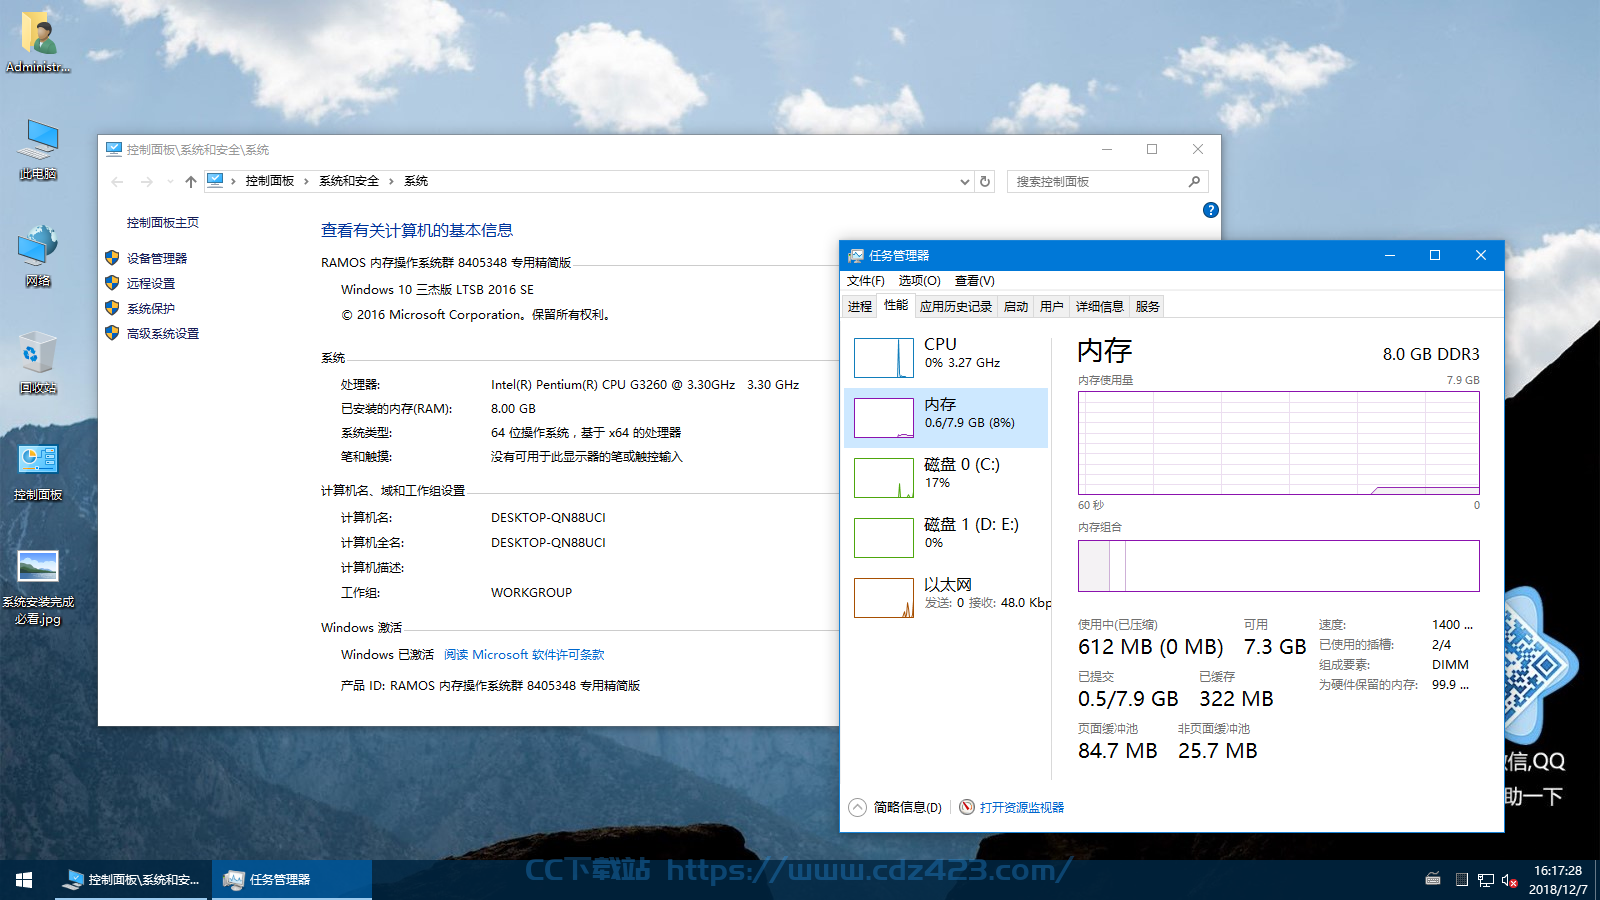1600x900 pixels.
Task: Click forward arrow in the control panel window
Action: point(147,182)
